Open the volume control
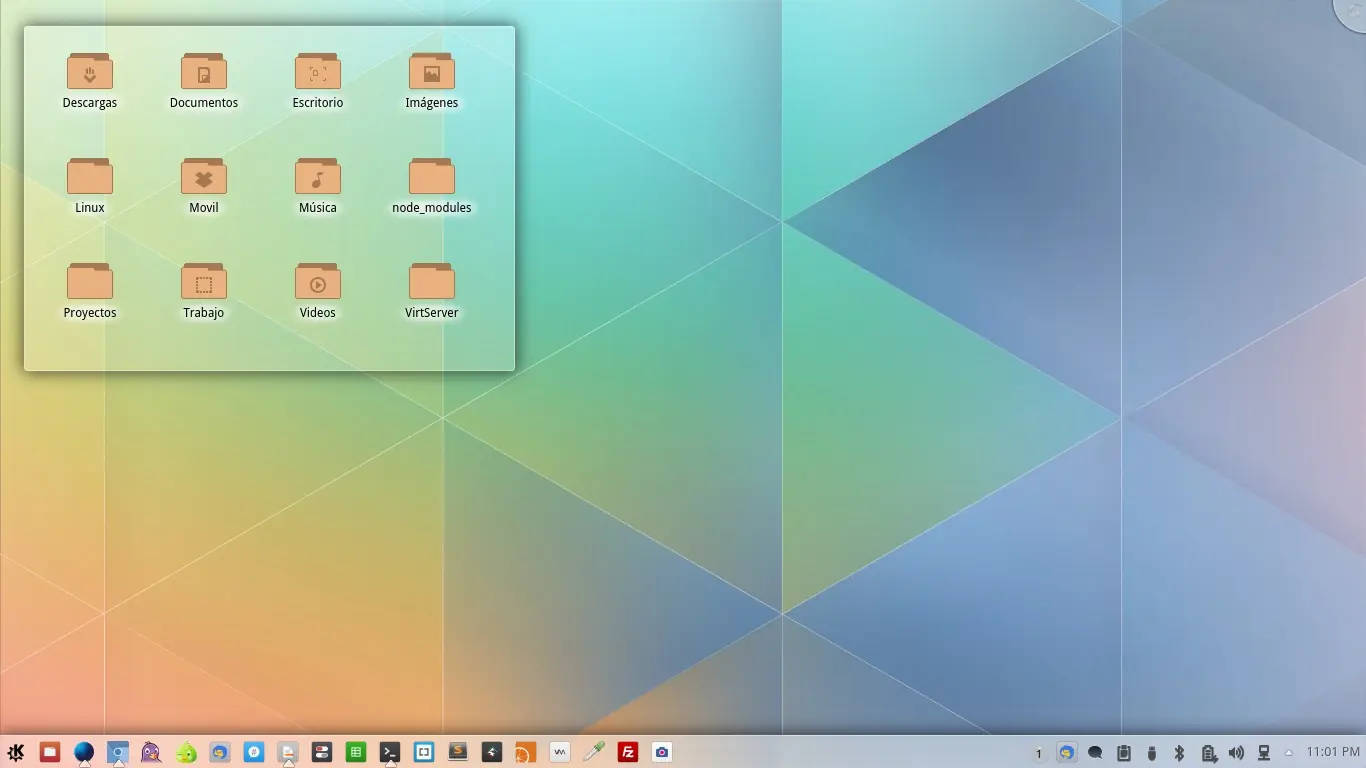The width and height of the screenshot is (1366, 768). click(x=1236, y=753)
